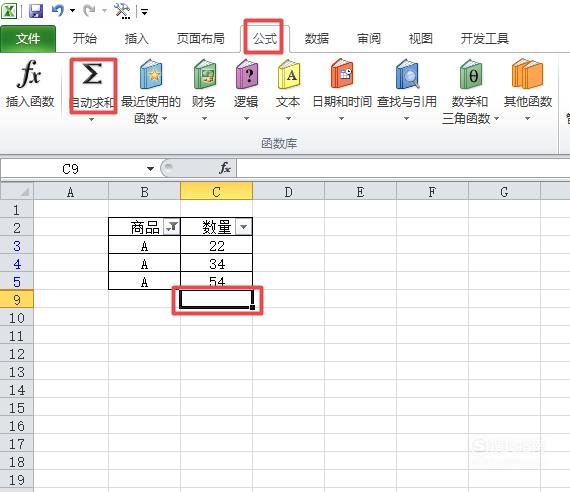Select cell containing 22
The image size is (570, 492).
[216, 245]
